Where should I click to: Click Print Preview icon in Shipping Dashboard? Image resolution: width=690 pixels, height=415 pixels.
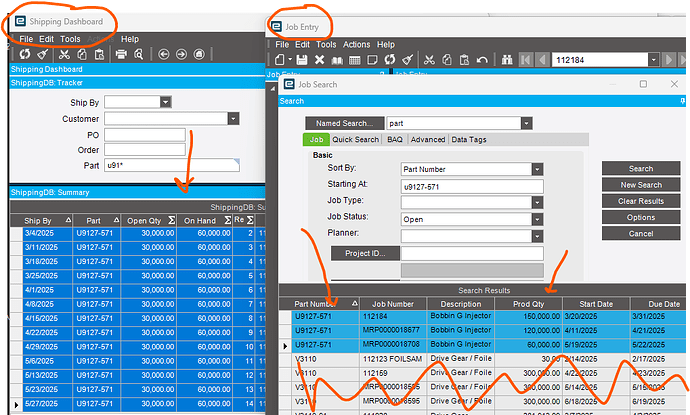[139, 54]
